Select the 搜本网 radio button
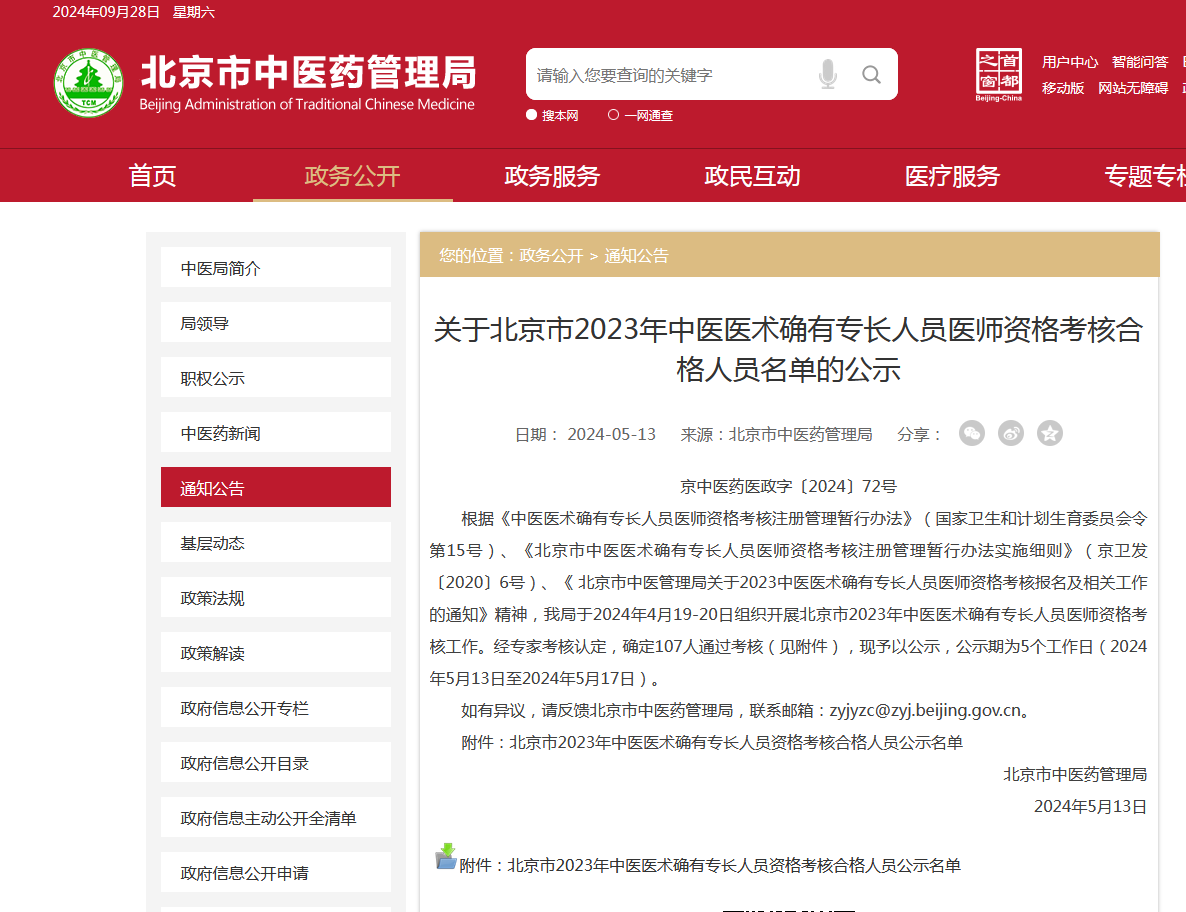 (x=532, y=115)
